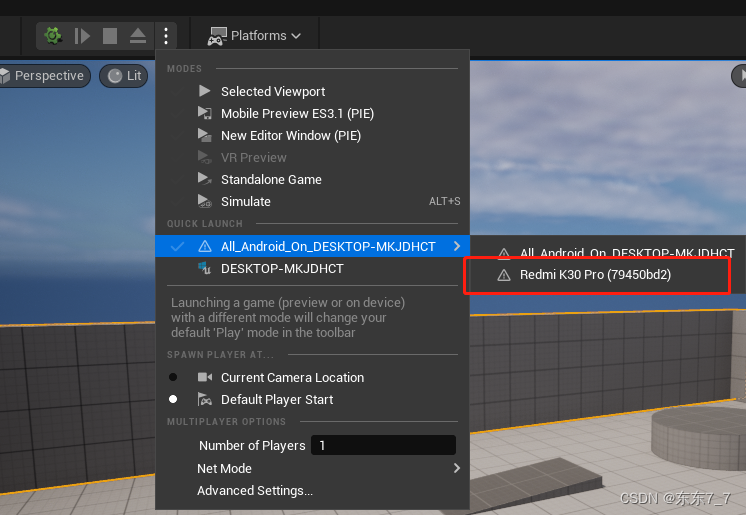Click the warning icon beside Redmi K30 Pro

pos(503,275)
